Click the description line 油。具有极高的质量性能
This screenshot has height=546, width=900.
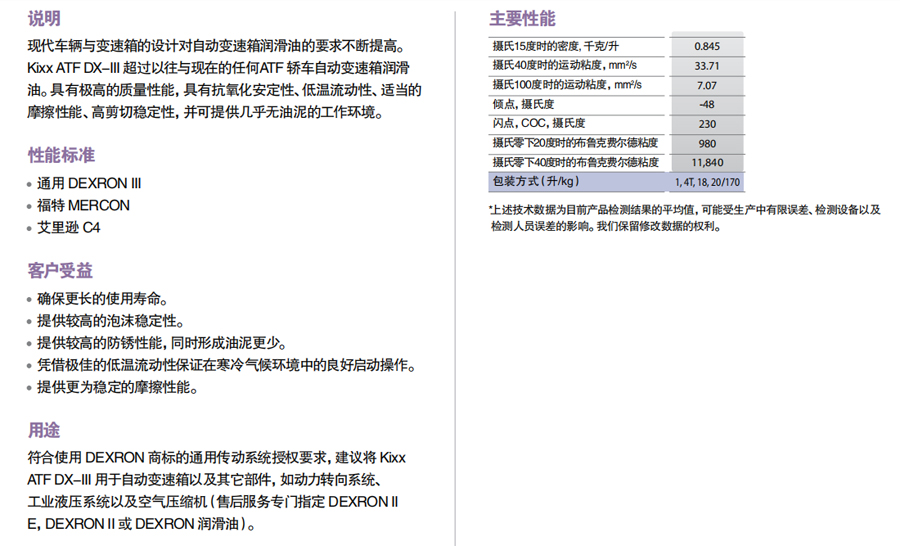tap(224, 90)
